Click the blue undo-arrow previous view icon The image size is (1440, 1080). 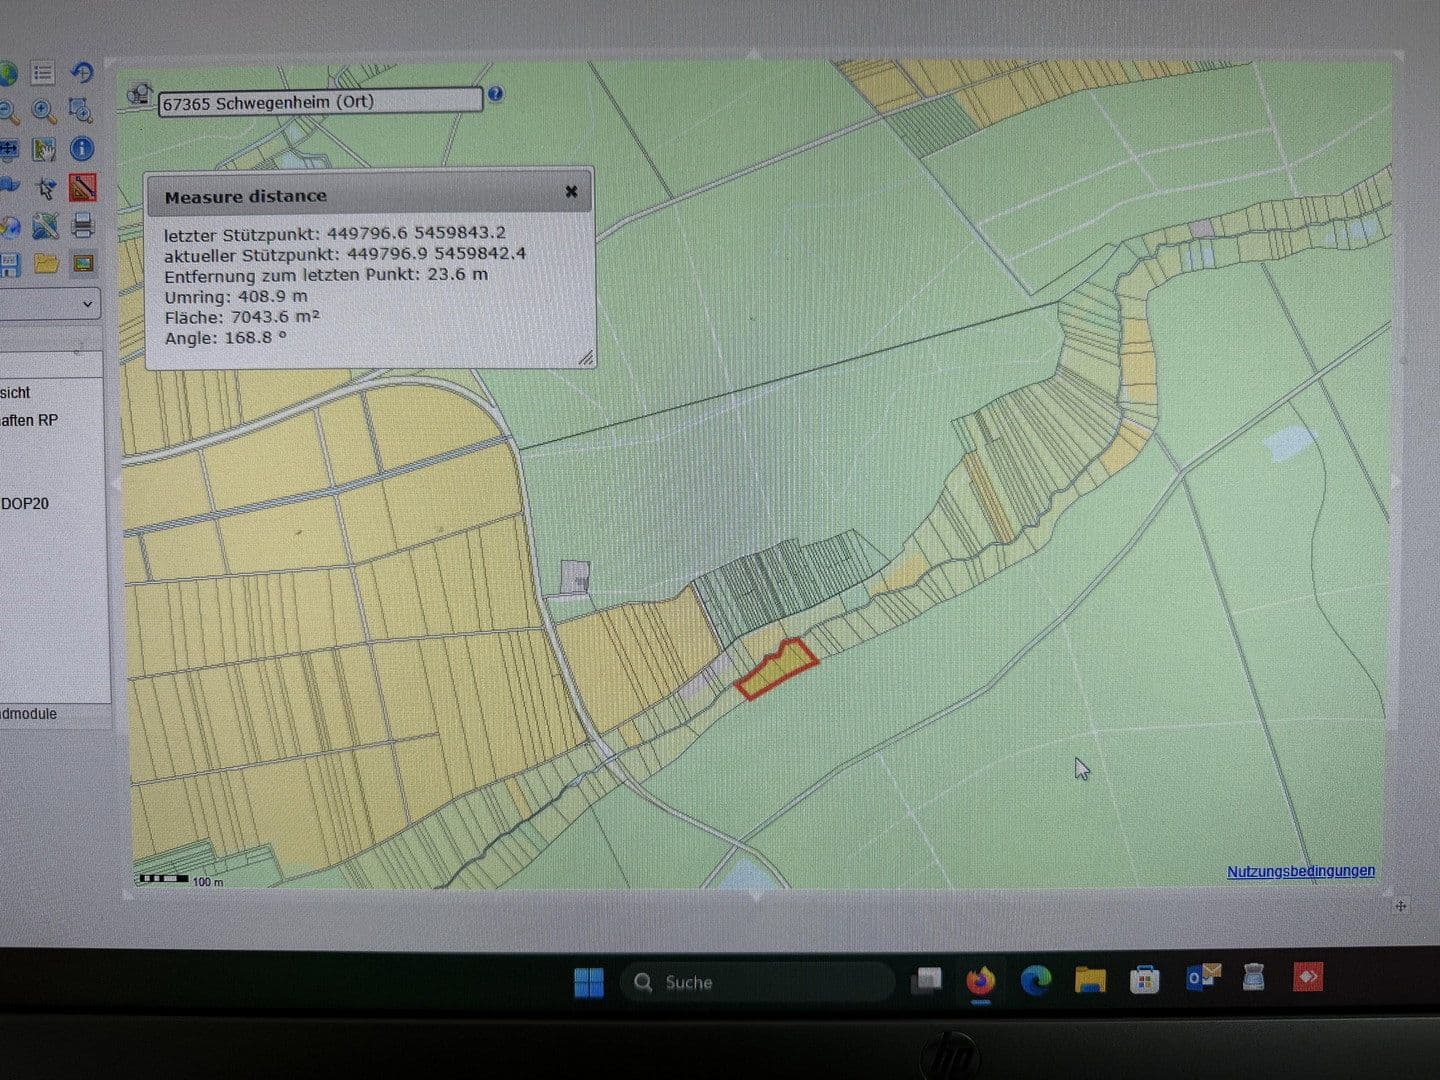click(82, 72)
